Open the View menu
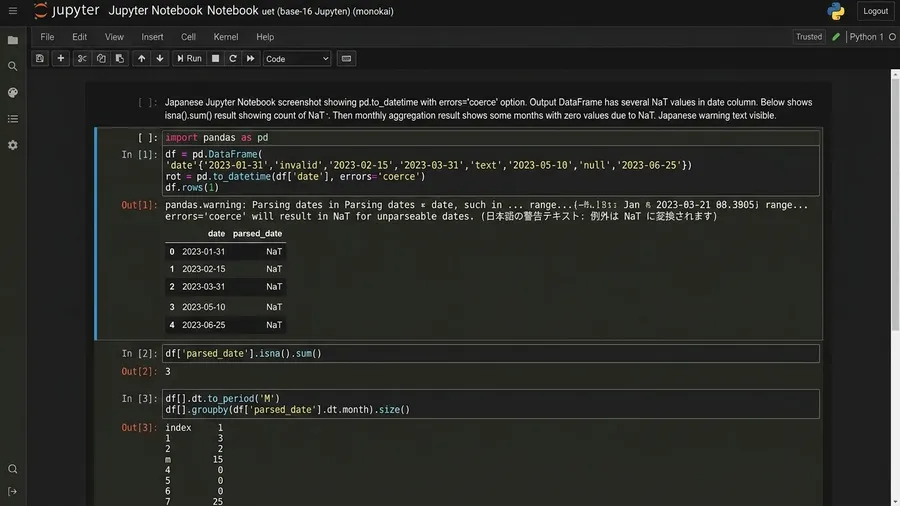The width and height of the screenshot is (900, 506). pyautogui.click(x=114, y=37)
